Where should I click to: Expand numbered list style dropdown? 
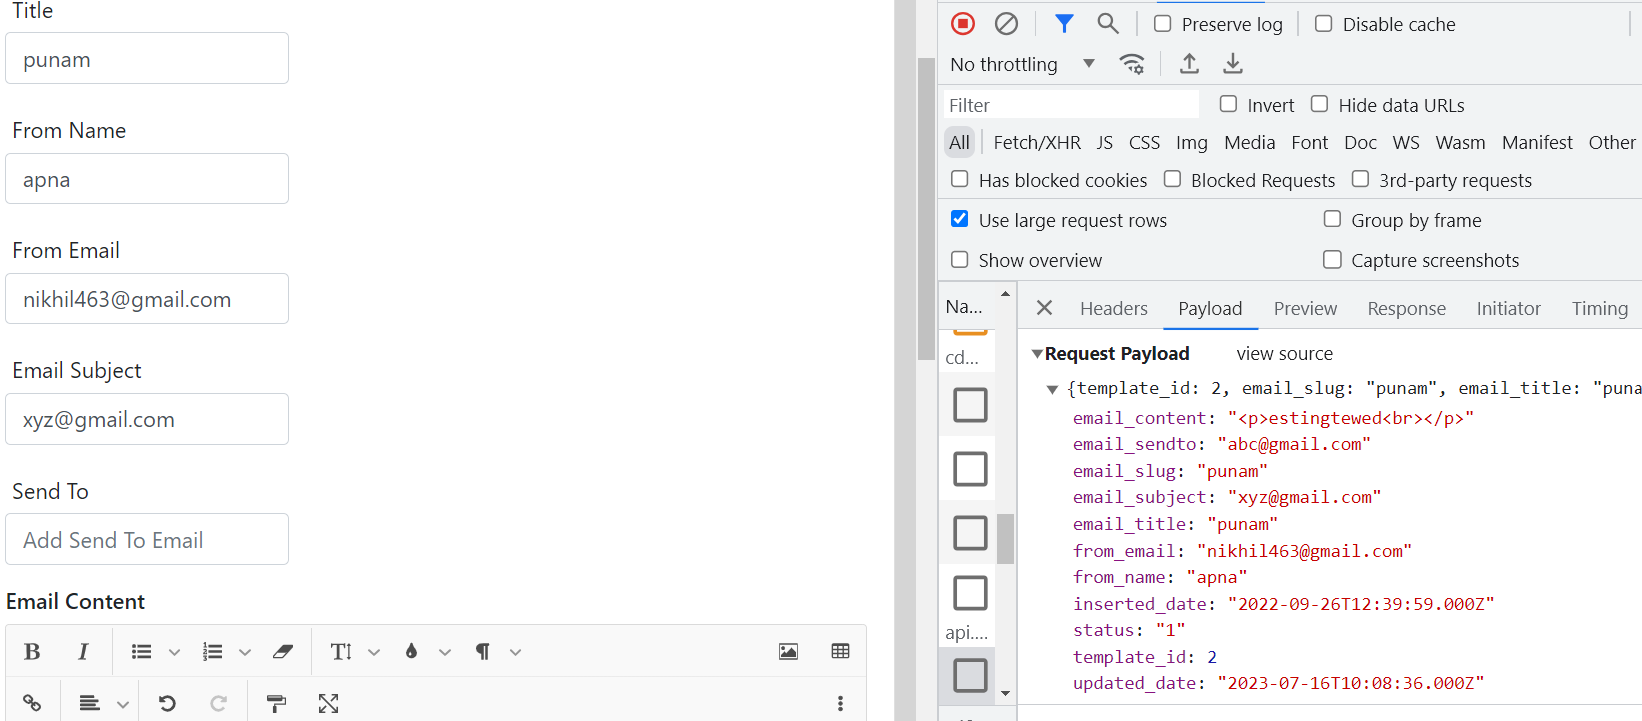[245, 652]
